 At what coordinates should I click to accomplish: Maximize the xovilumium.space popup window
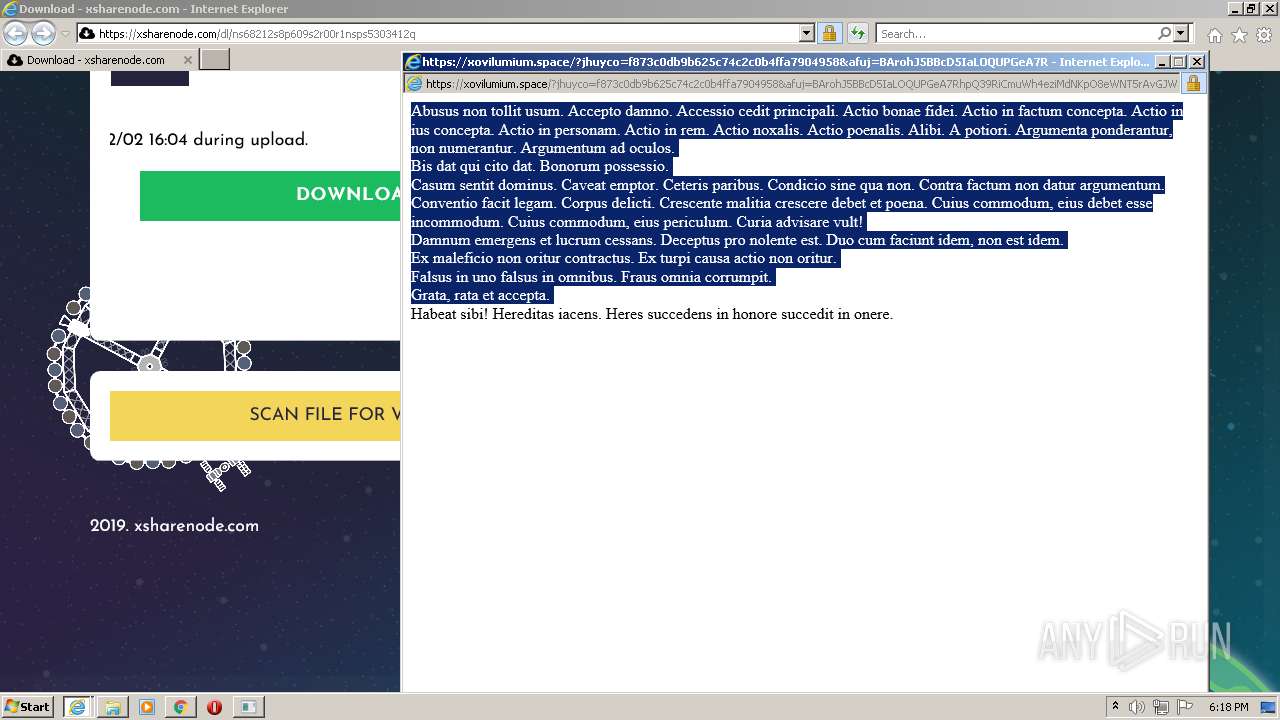click(1179, 61)
